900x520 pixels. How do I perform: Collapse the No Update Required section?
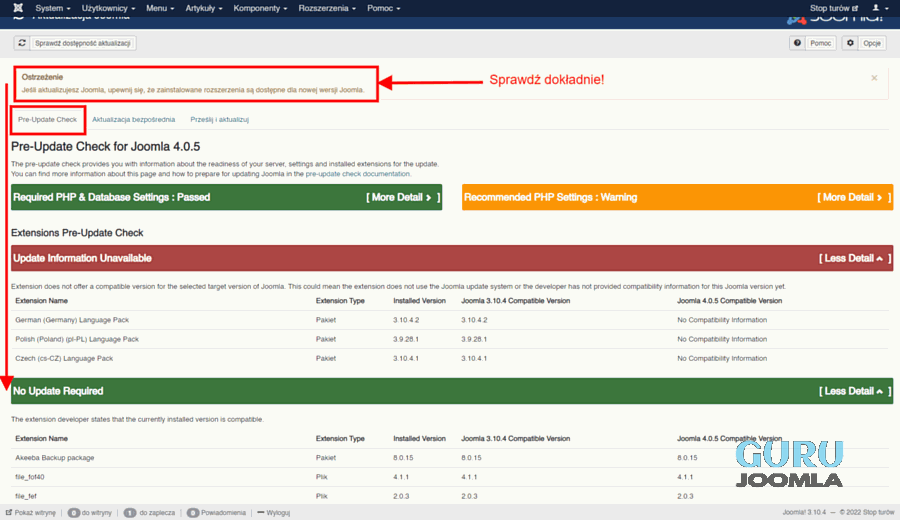point(855,391)
